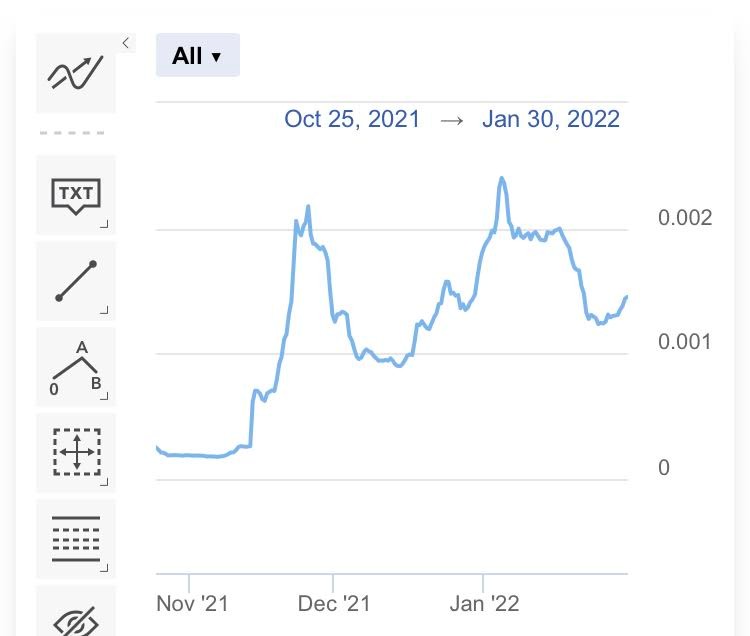Click the dashed separator under indicators icon
The width and height of the screenshot is (750, 636).
pos(72,133)
